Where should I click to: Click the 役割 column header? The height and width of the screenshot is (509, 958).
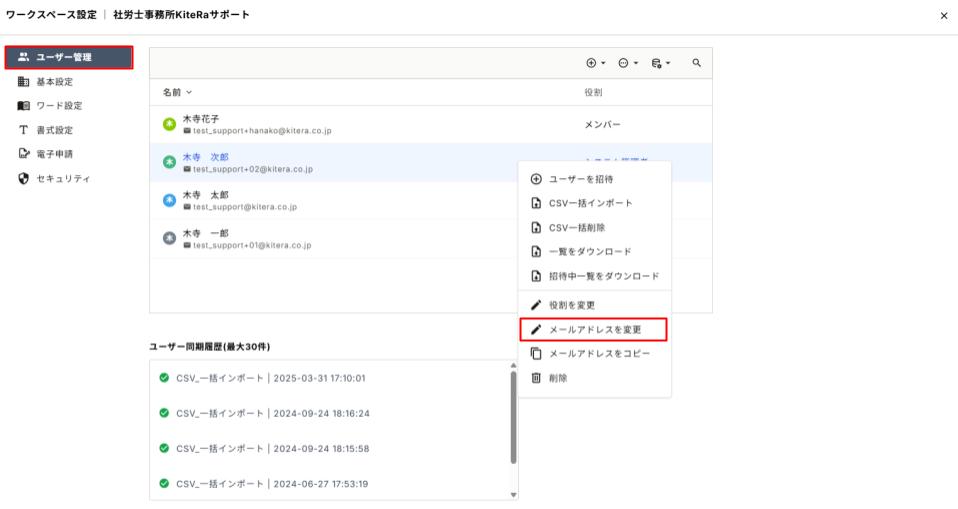(593, 92)
